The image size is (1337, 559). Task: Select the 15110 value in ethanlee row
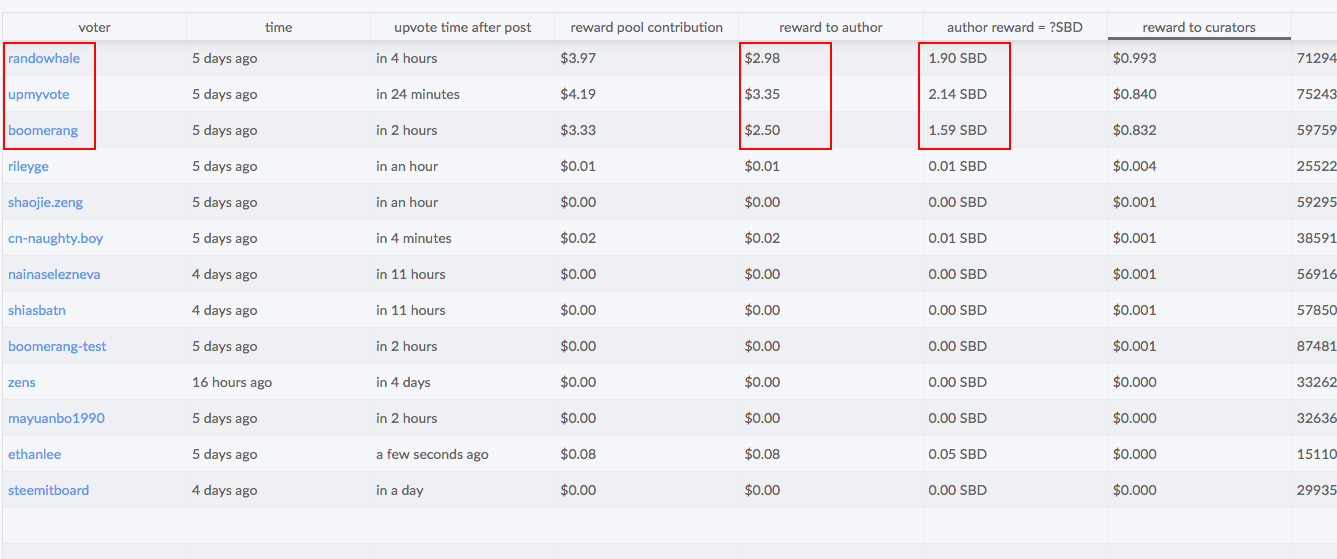point(1314,454)
